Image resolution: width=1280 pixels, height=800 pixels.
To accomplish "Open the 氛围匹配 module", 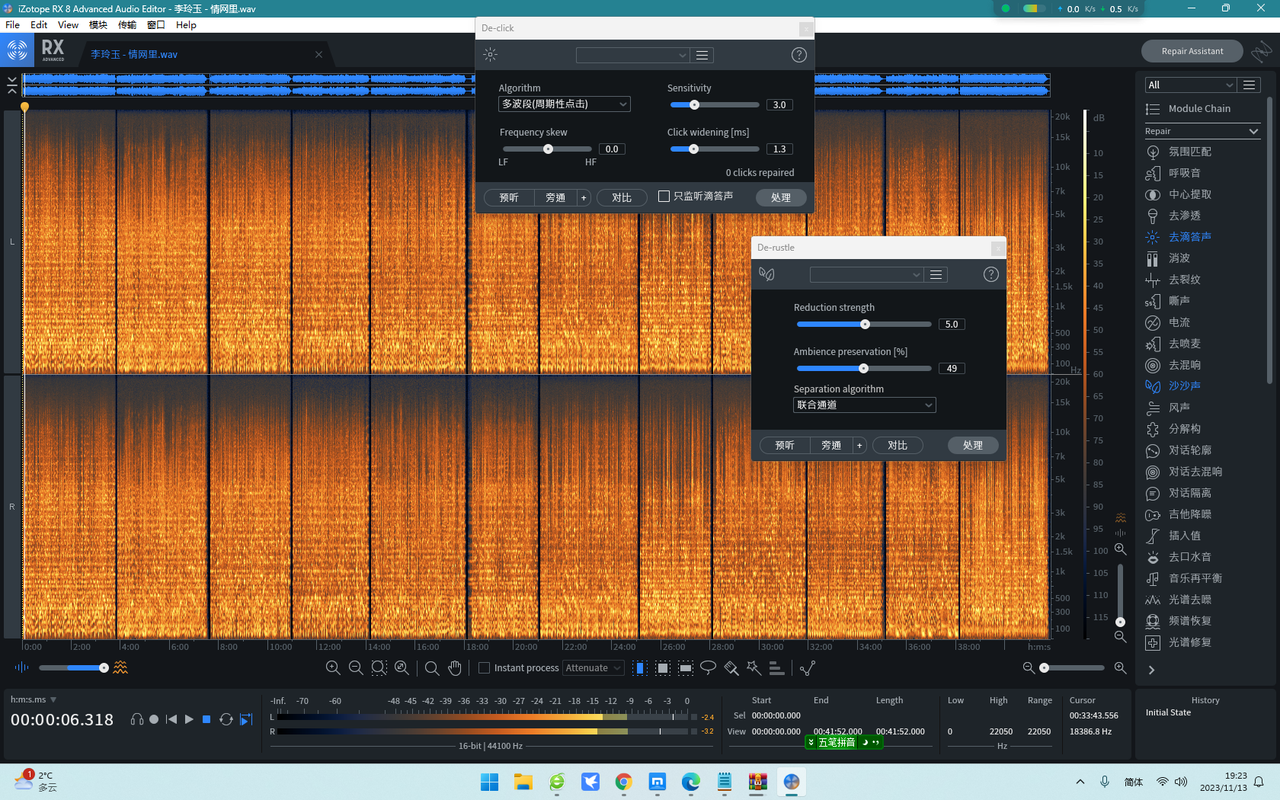I will (1190, 152).
